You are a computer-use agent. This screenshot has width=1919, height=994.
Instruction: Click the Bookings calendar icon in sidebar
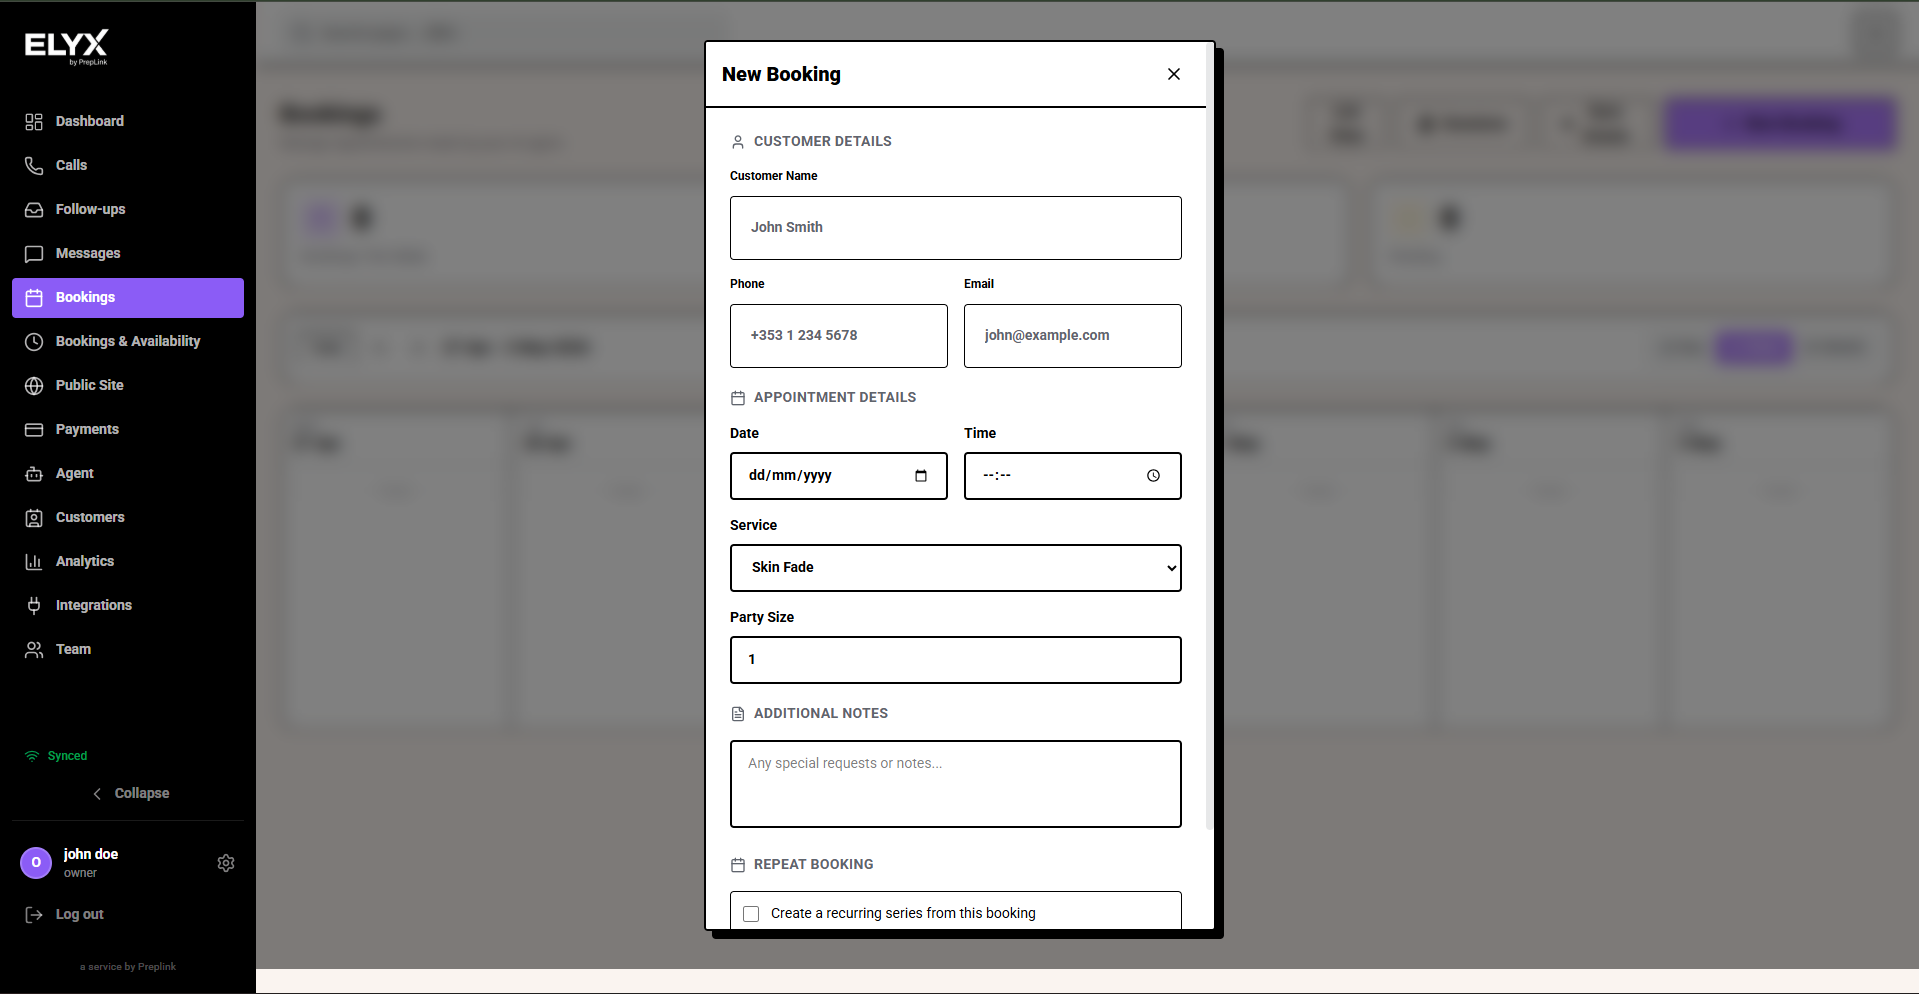[x=34, y=297]
